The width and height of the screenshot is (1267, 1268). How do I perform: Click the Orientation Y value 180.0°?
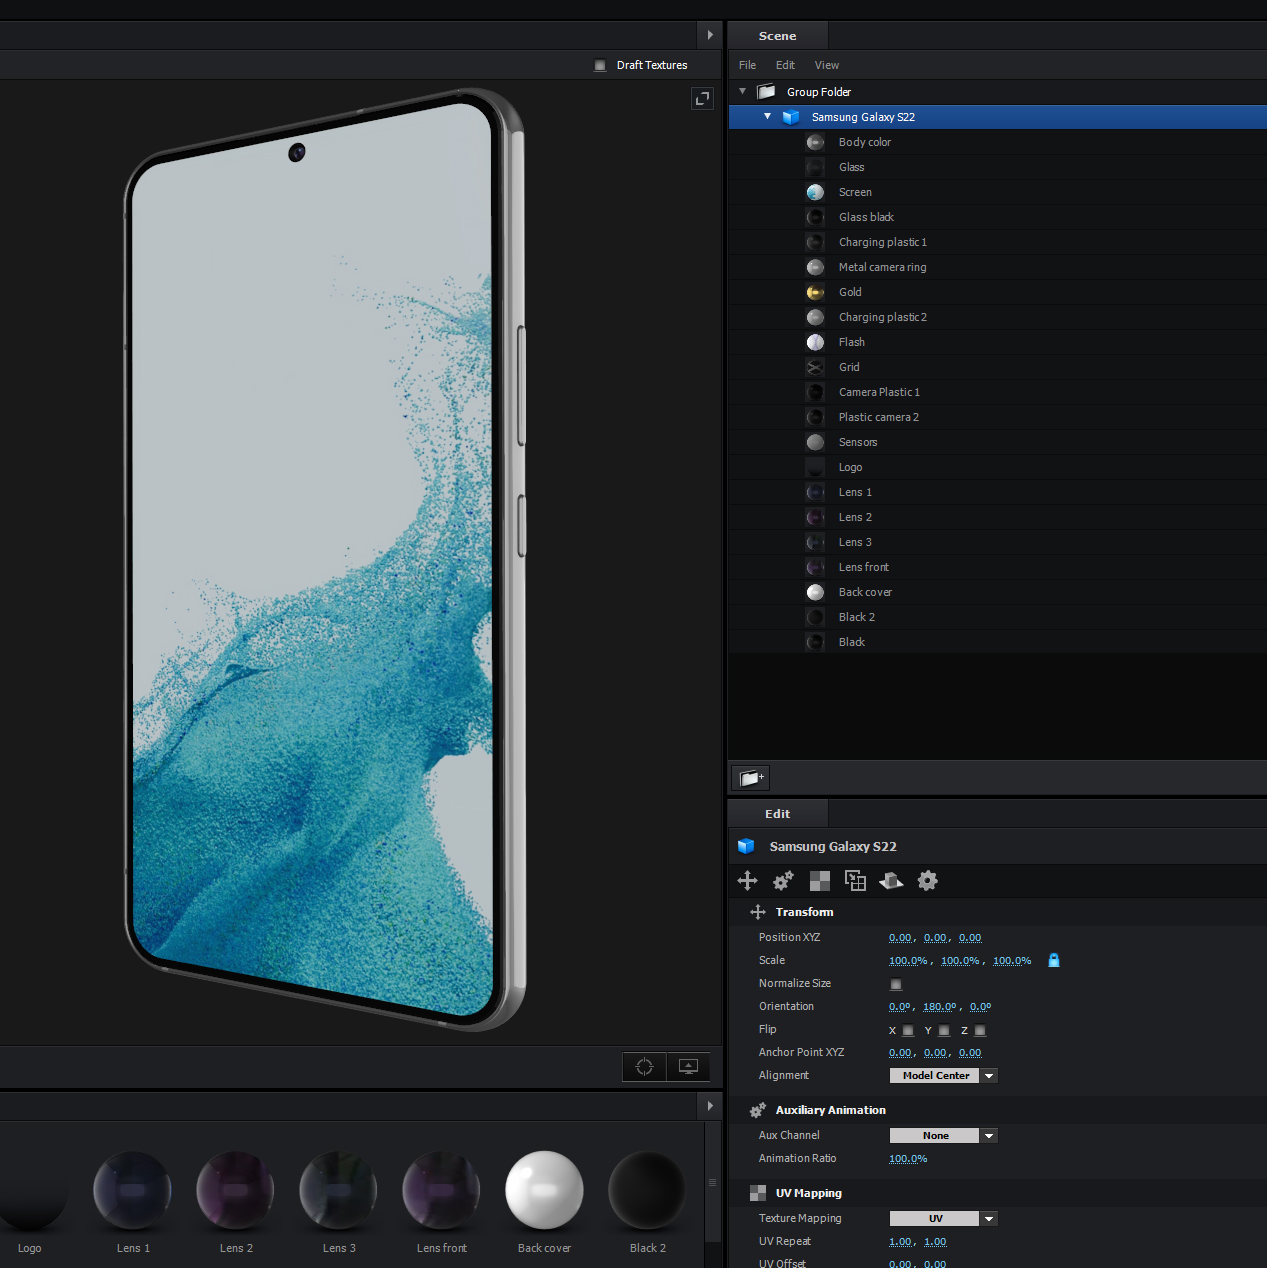939,1007
